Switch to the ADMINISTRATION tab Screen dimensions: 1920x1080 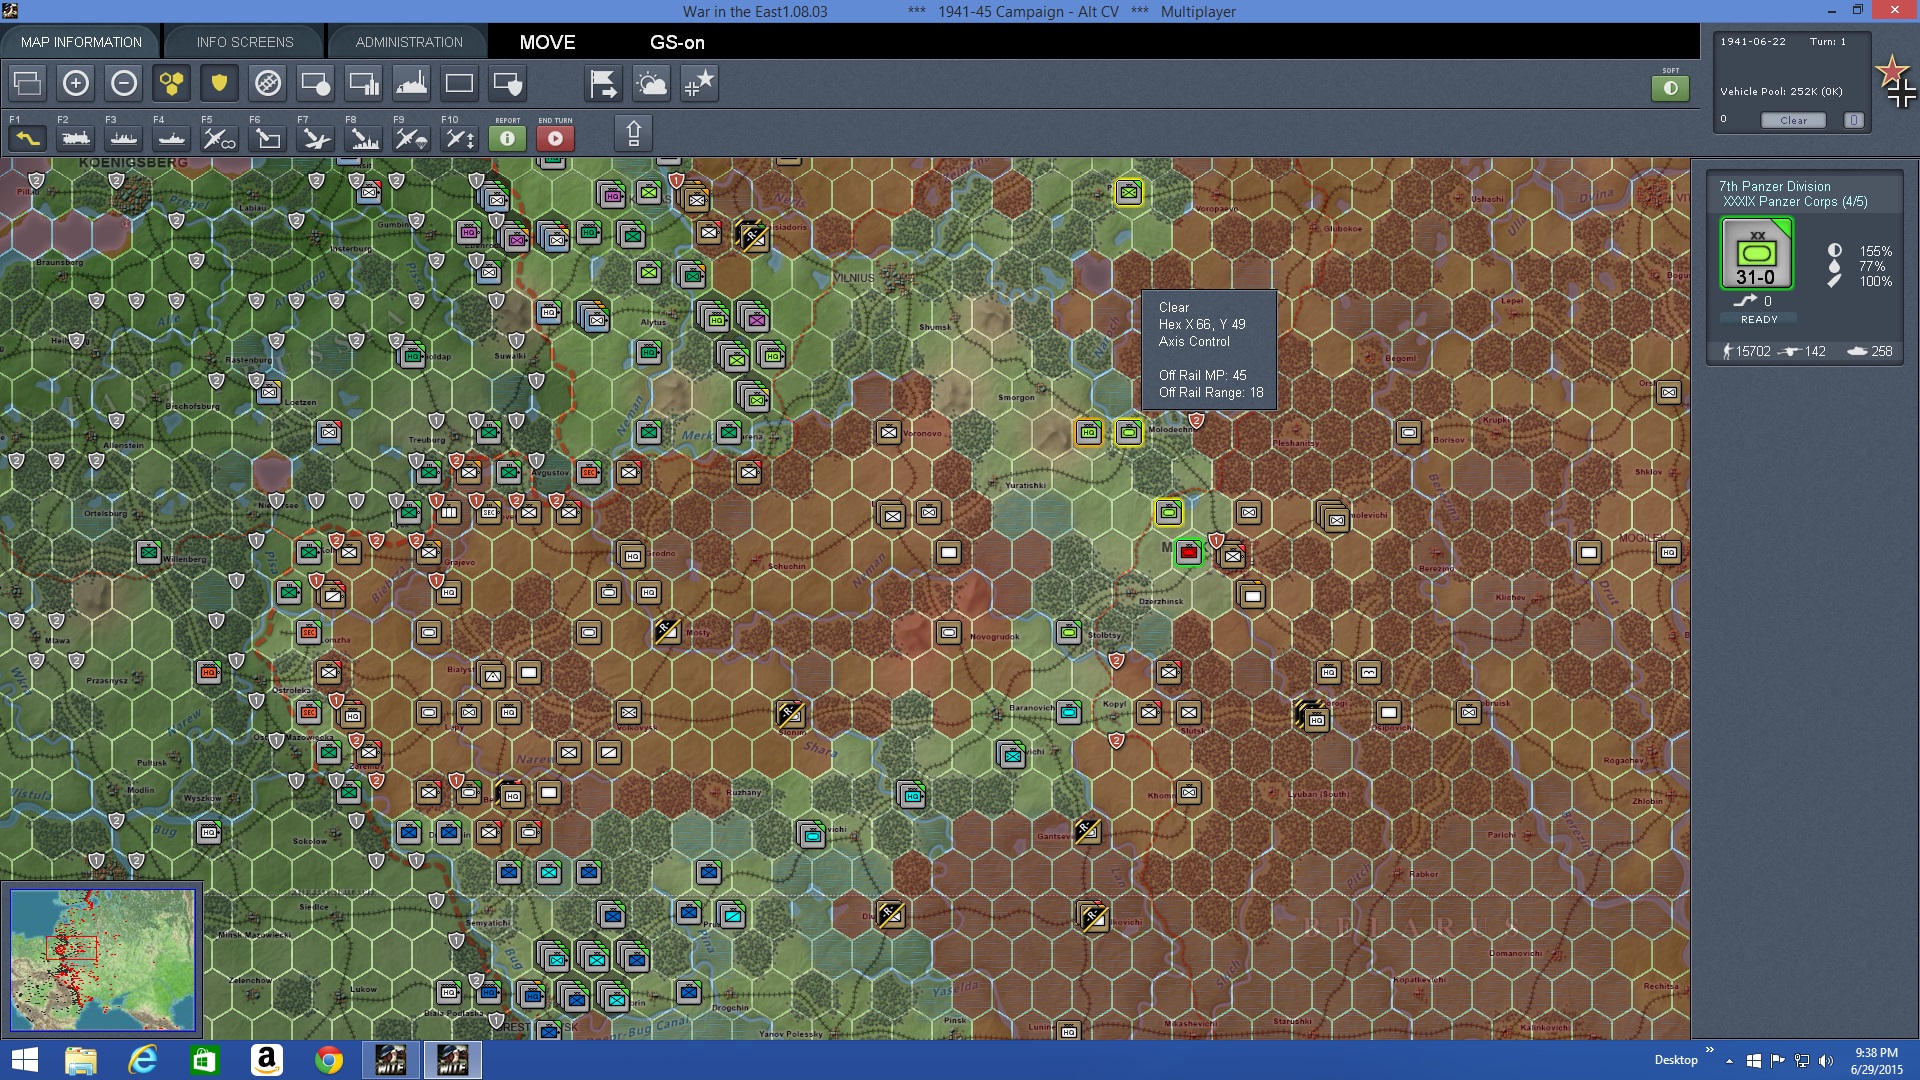click(x=409, y=42)
